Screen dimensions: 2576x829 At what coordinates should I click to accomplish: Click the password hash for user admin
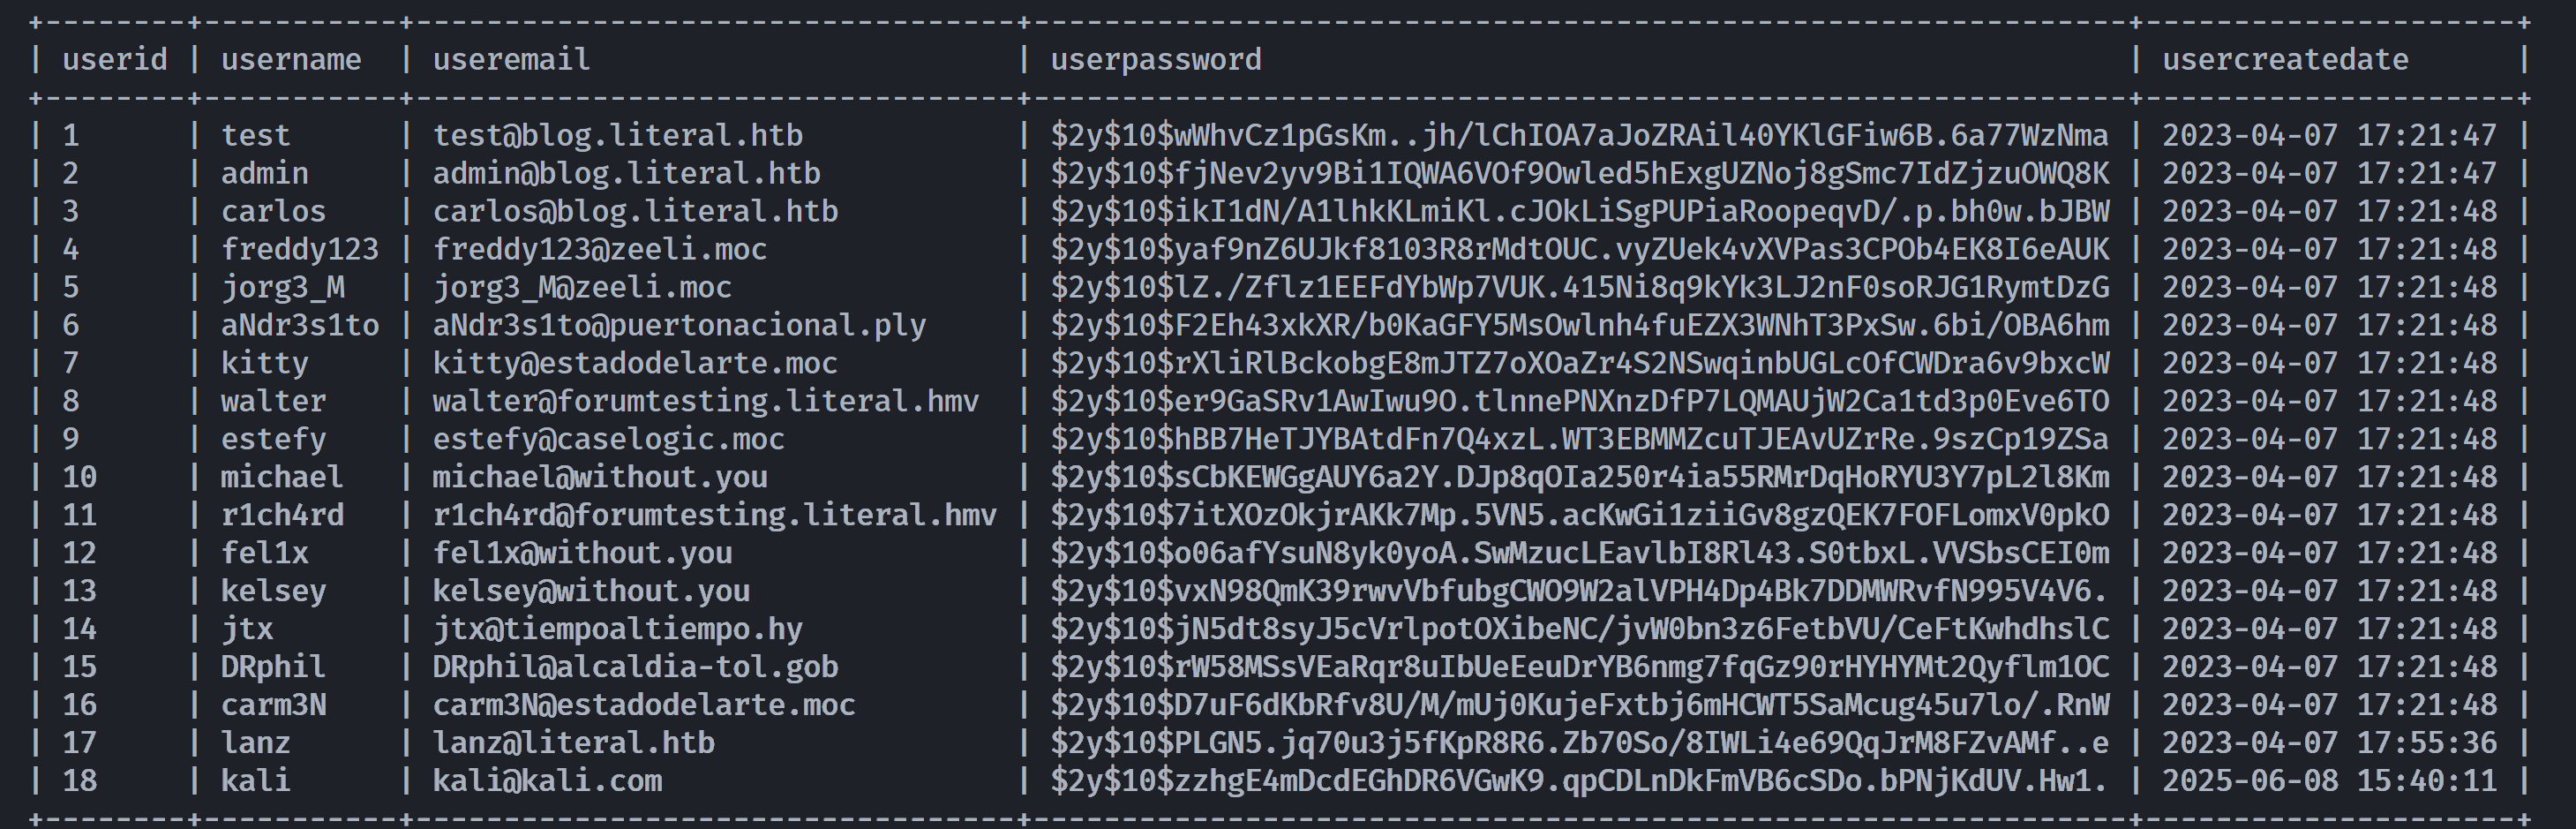coord(1579,174)
